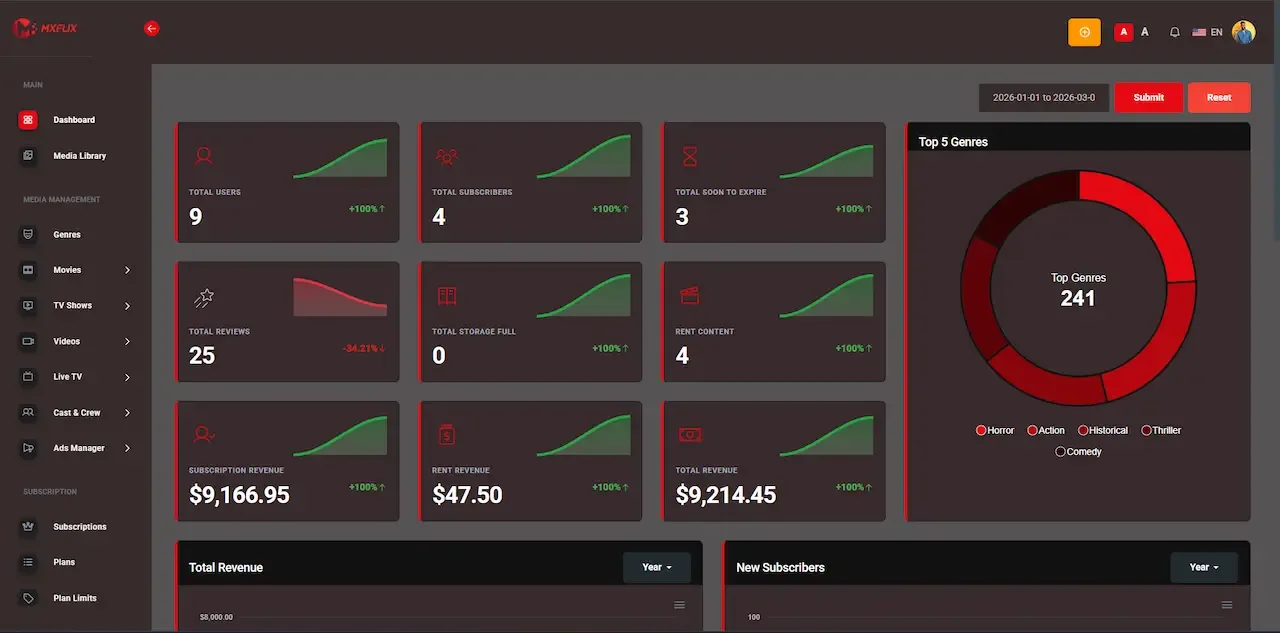Open the Plan Limits menu item
The width and height of the screenshot is (1280, 633).
[75, 598]
